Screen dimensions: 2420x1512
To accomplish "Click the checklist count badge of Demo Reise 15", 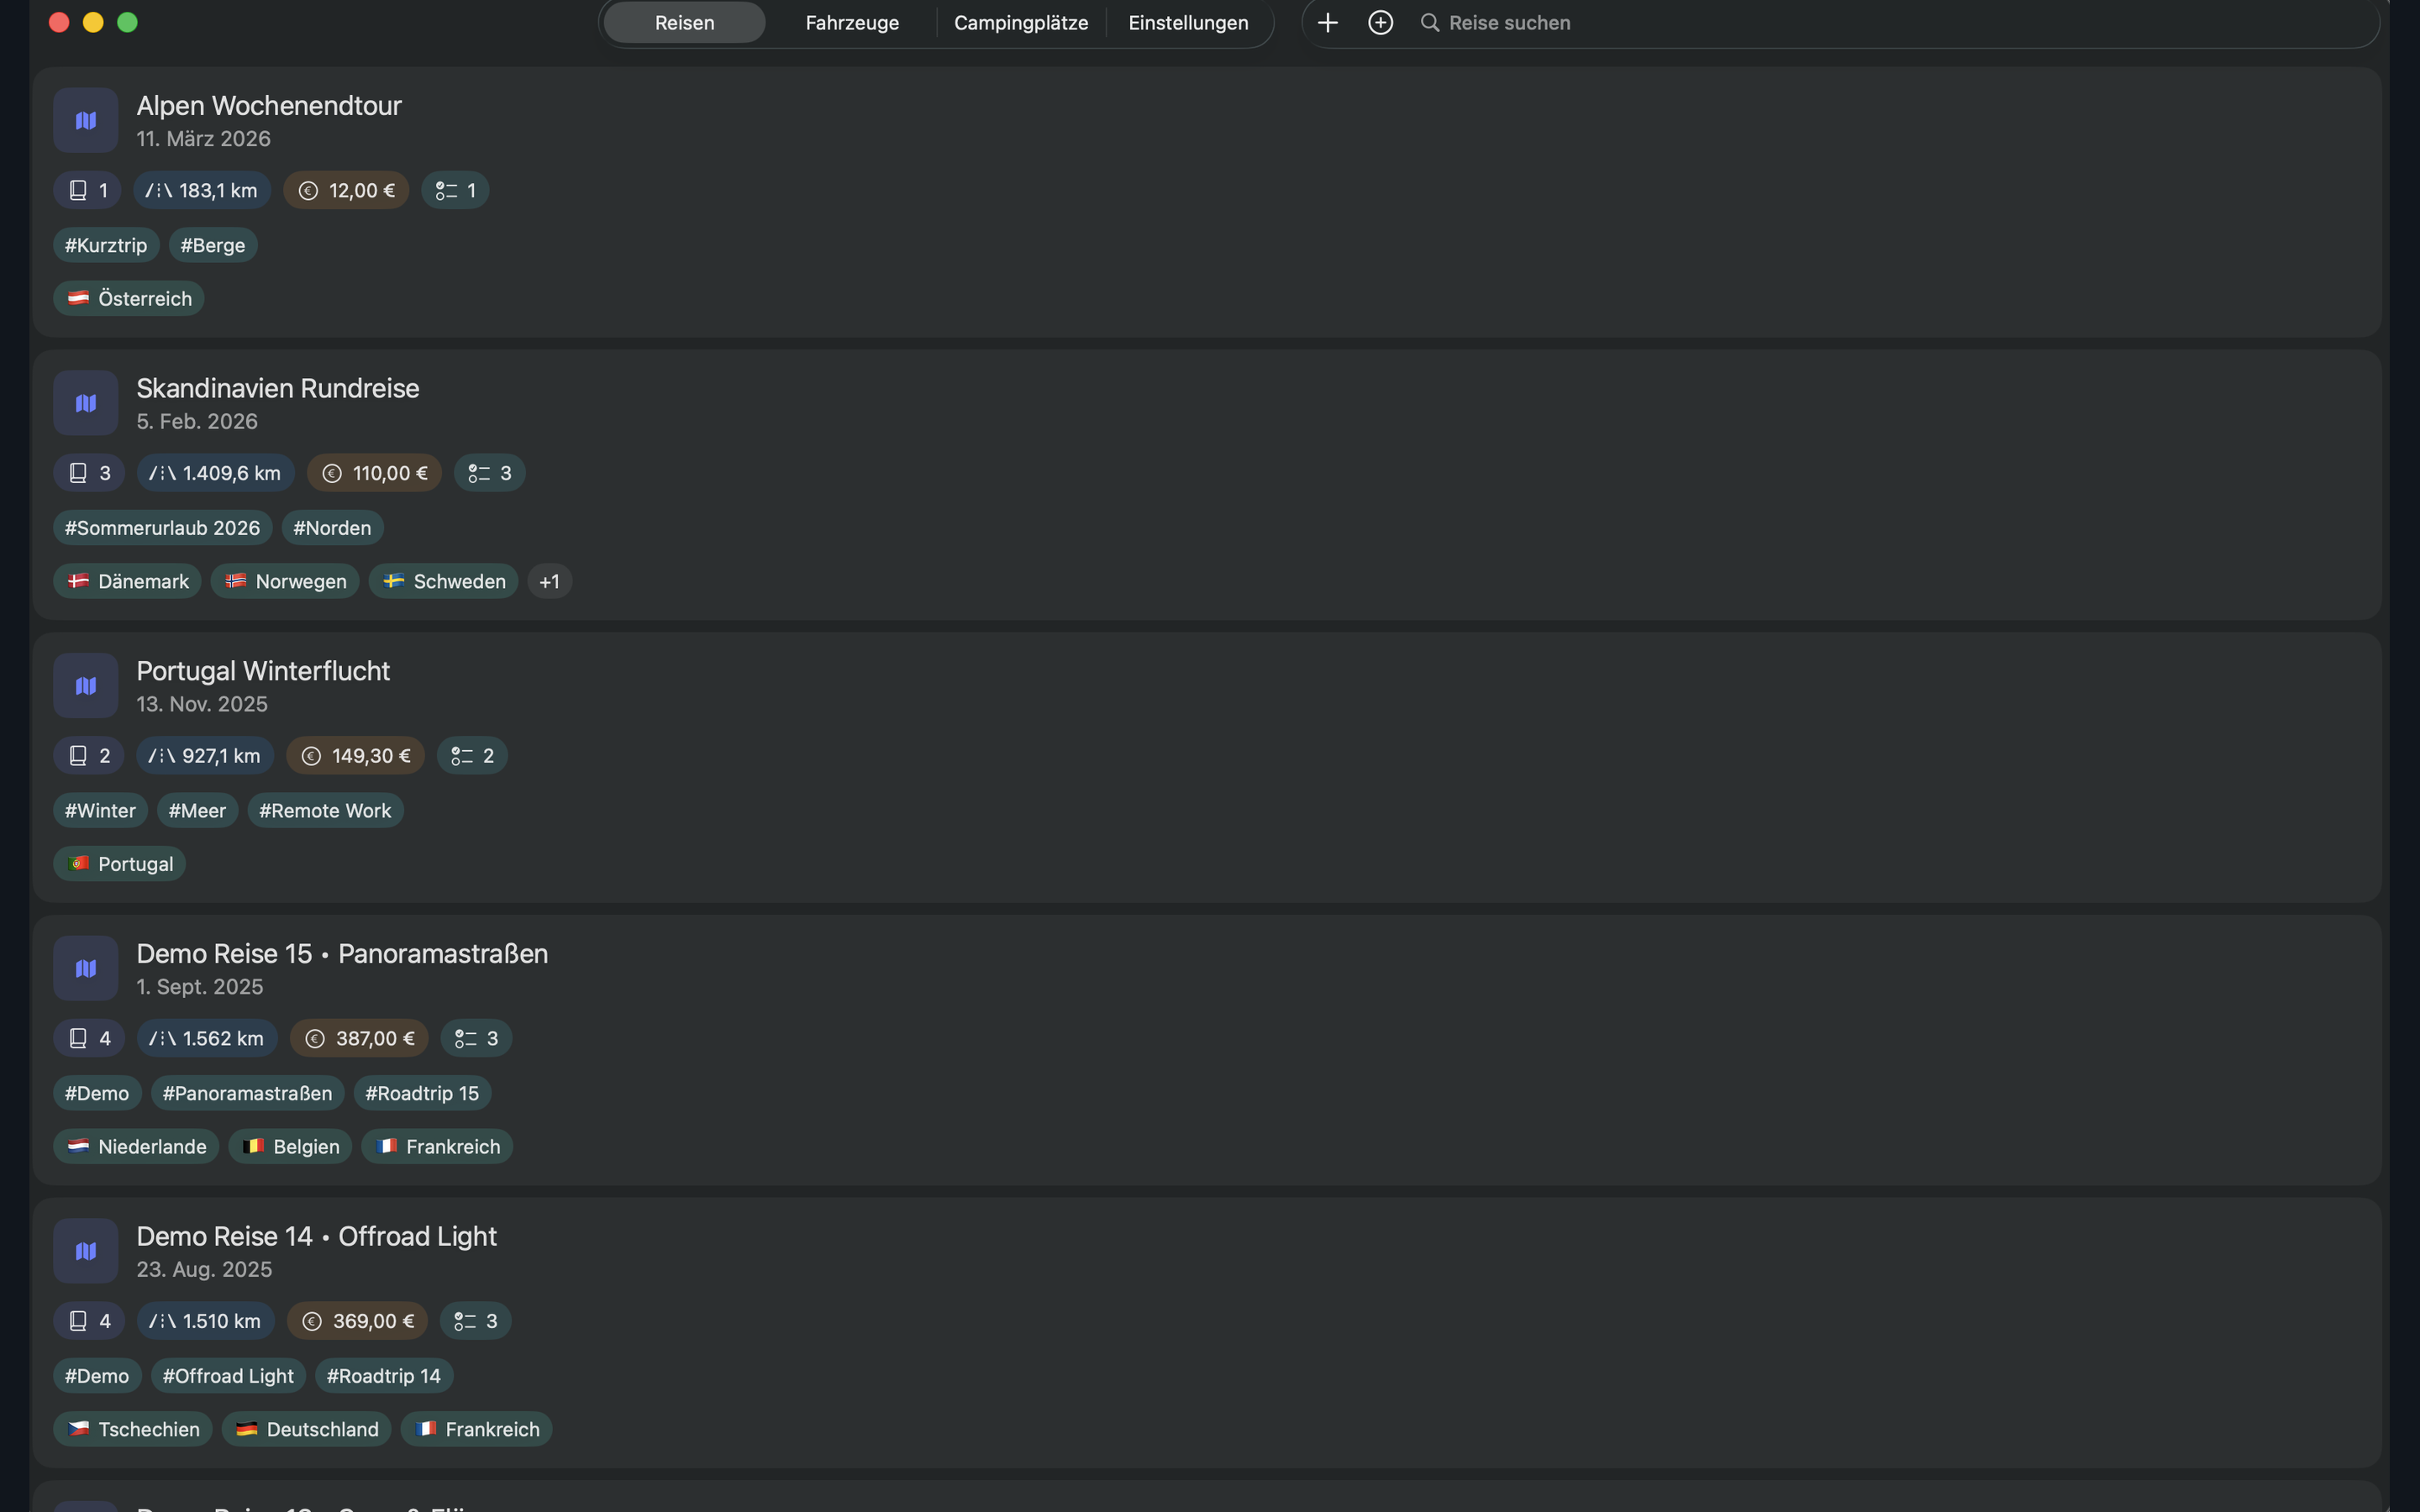I will point(476,1038).
